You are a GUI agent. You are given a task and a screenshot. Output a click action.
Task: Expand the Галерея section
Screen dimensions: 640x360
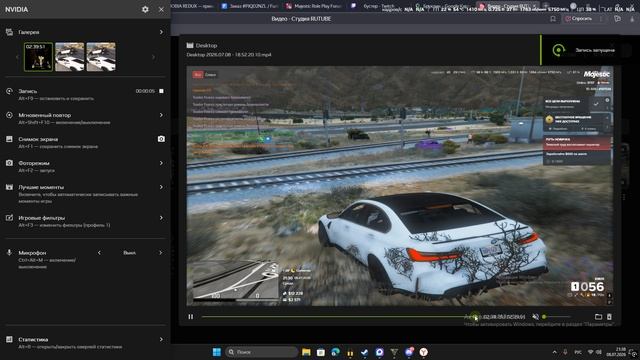pyautogui.click(x=161, y=32)
